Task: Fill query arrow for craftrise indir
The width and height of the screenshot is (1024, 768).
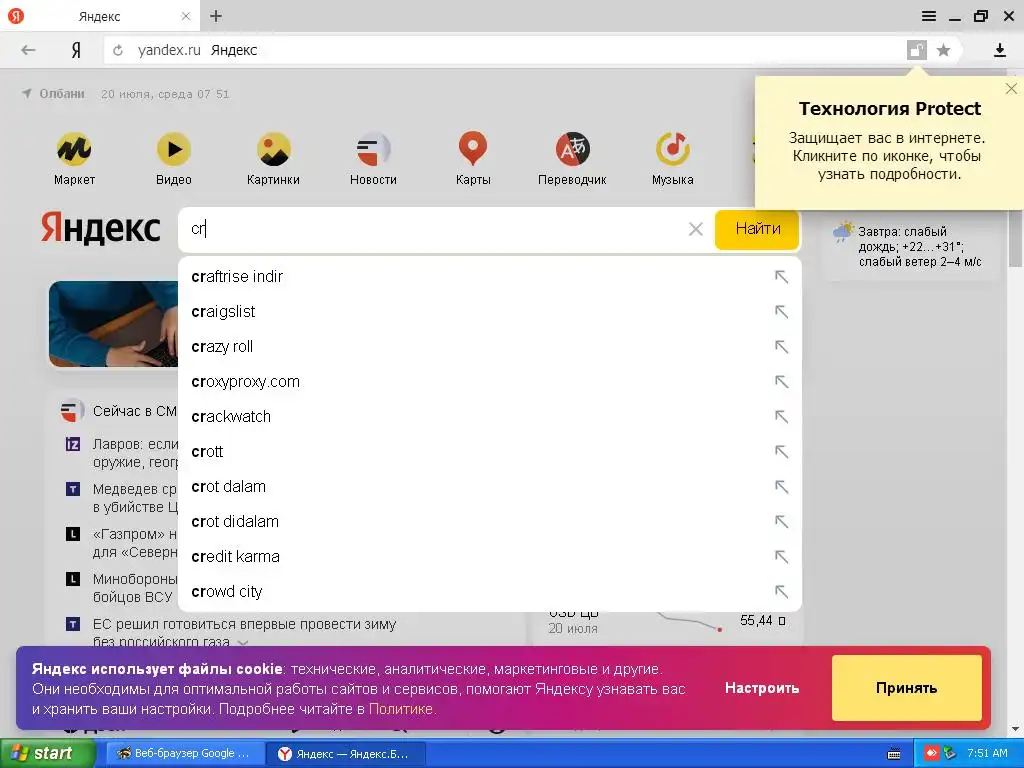Action: click(781, 277)
